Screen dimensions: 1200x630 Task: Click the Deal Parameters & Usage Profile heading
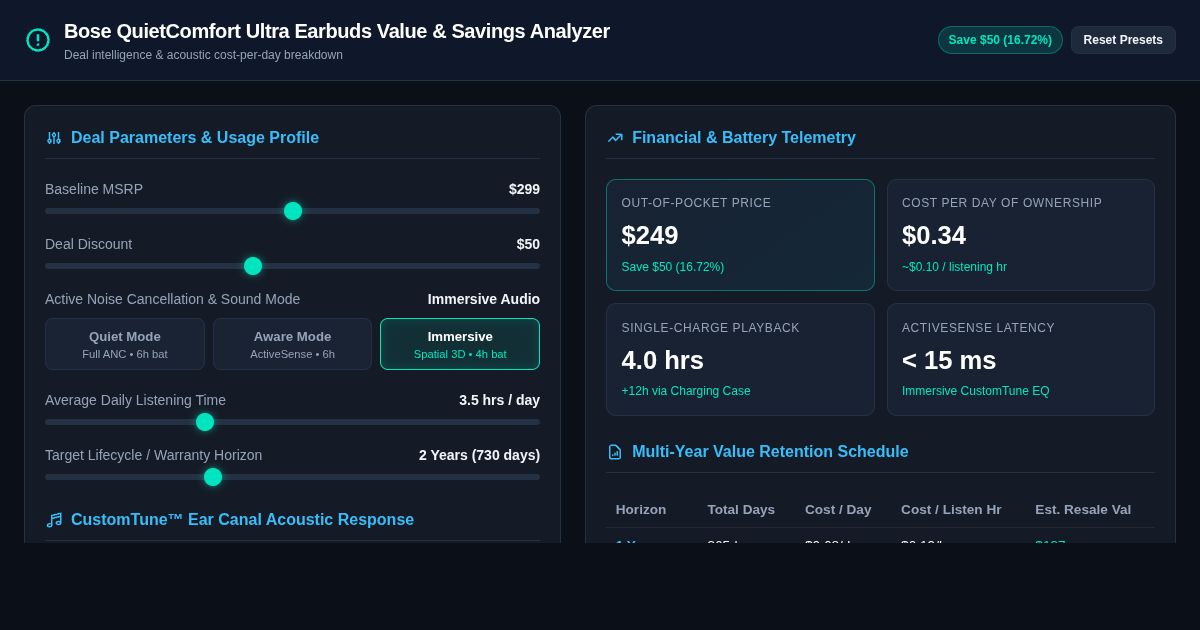tap(195, 138)
